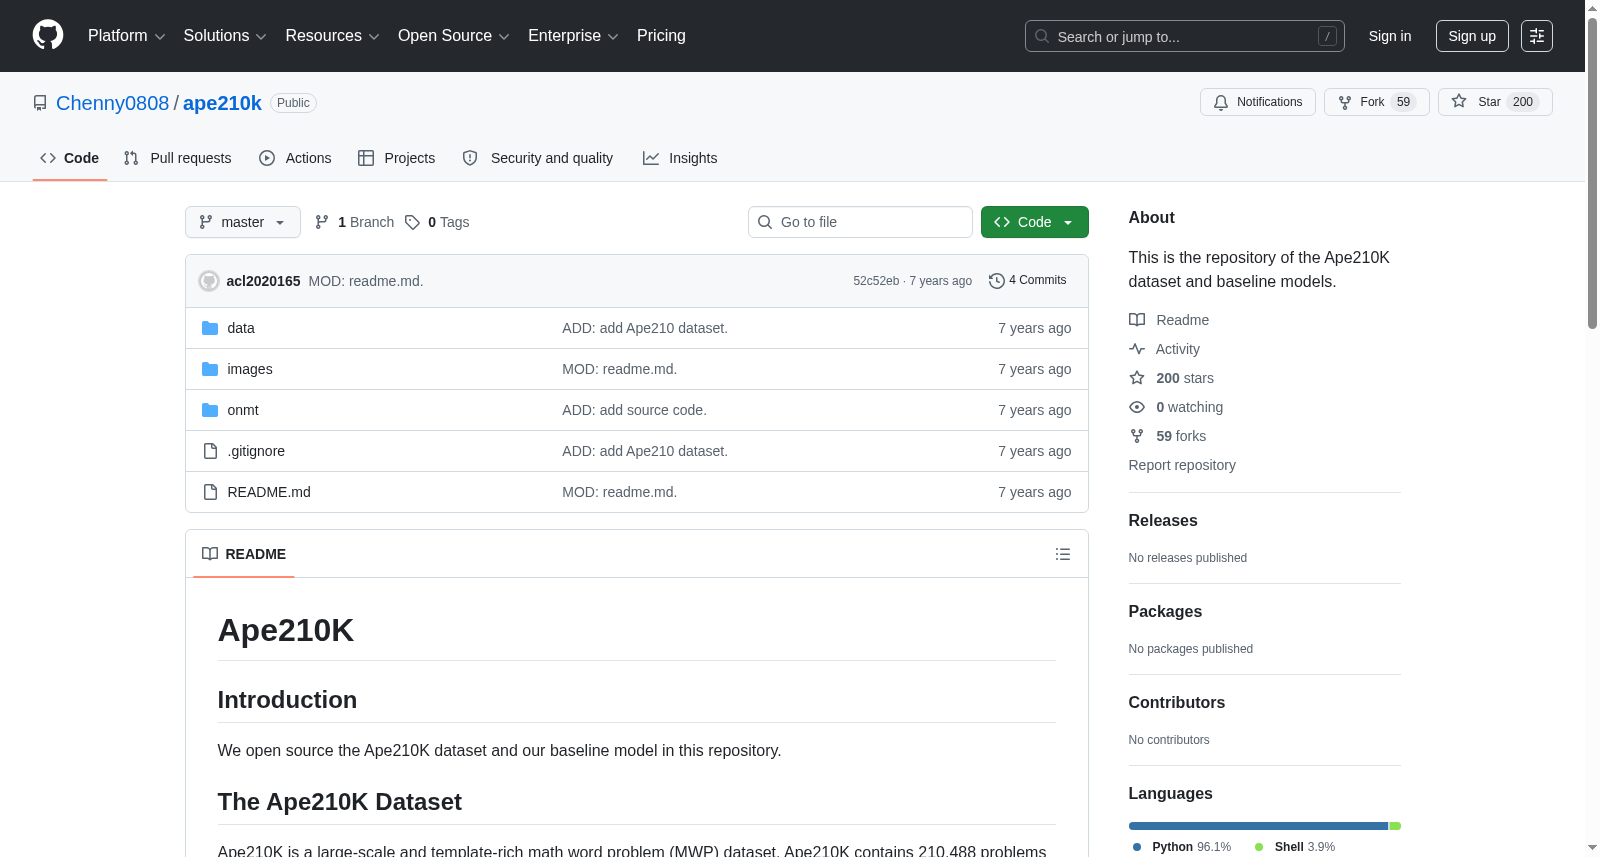1600x857 pixels.
Task: Click the book icon beside Readme link
Action: 1137,320
